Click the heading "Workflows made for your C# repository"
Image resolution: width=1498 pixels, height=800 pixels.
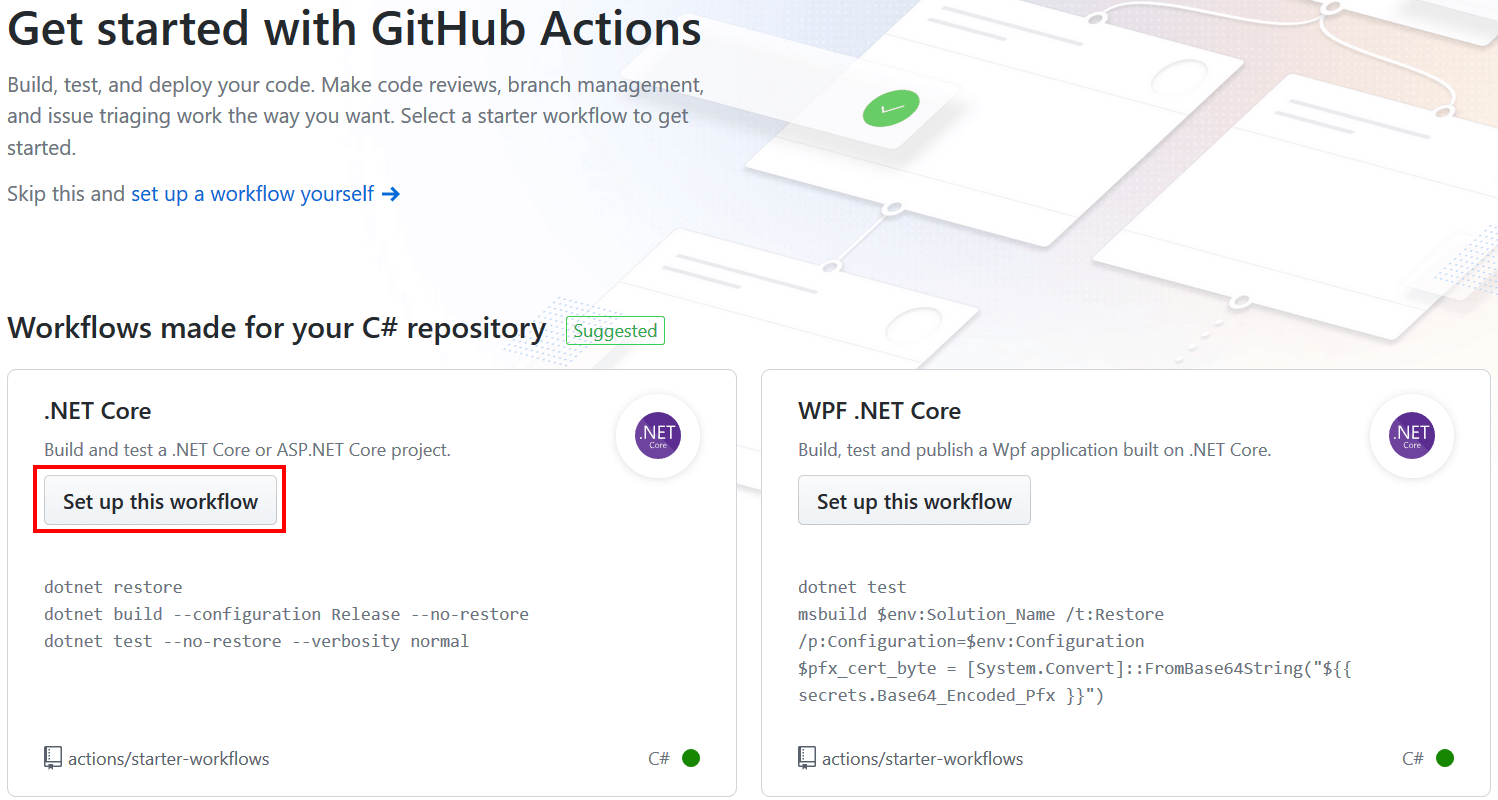pos(276,327)
